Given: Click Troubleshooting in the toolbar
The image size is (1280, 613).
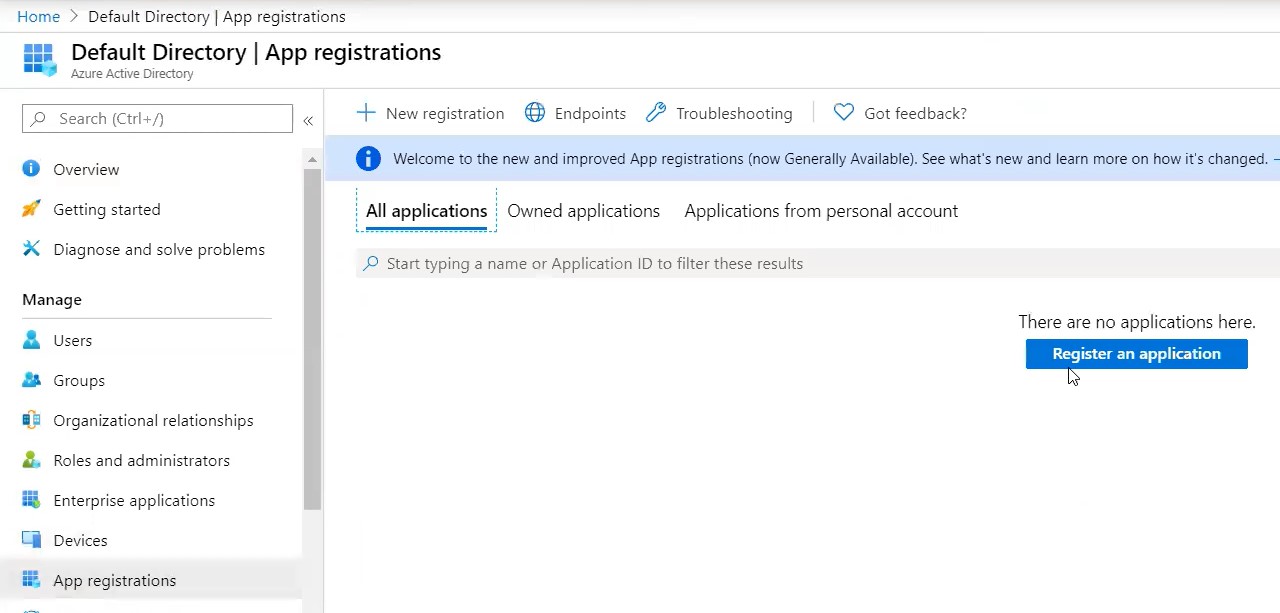Looking at the screenshot, I should [x=720, y=113].
